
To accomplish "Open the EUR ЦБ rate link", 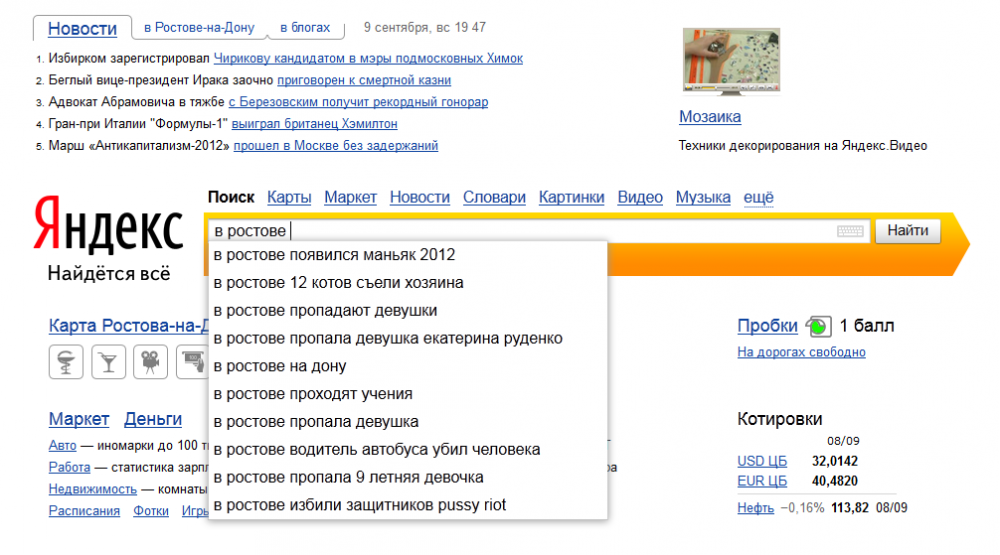I will pyautogui.click(x=762, y=481).
